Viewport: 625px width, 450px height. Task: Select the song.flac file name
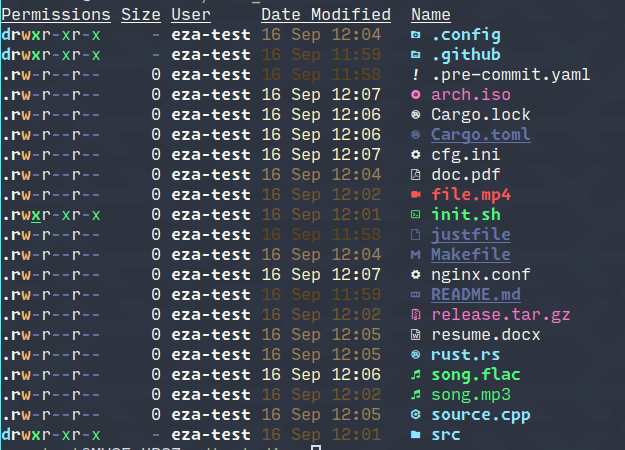click(476, 375)
